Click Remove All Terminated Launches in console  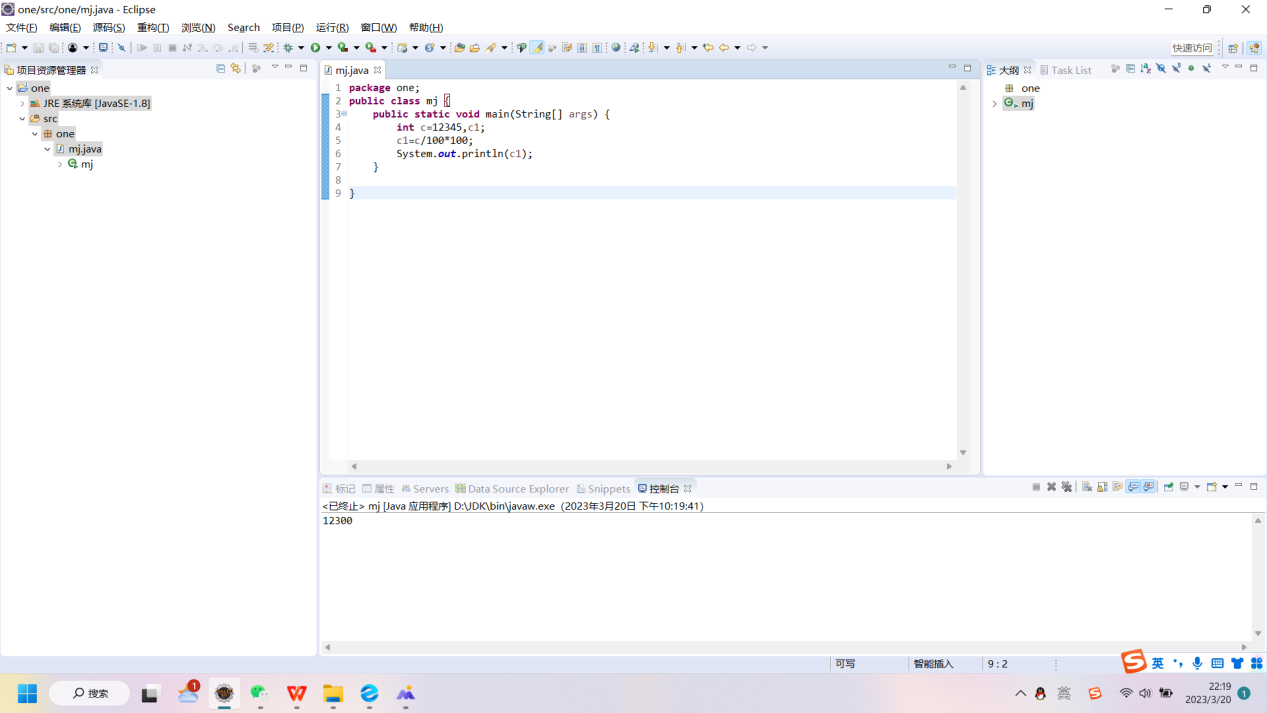click(1067, 487)
